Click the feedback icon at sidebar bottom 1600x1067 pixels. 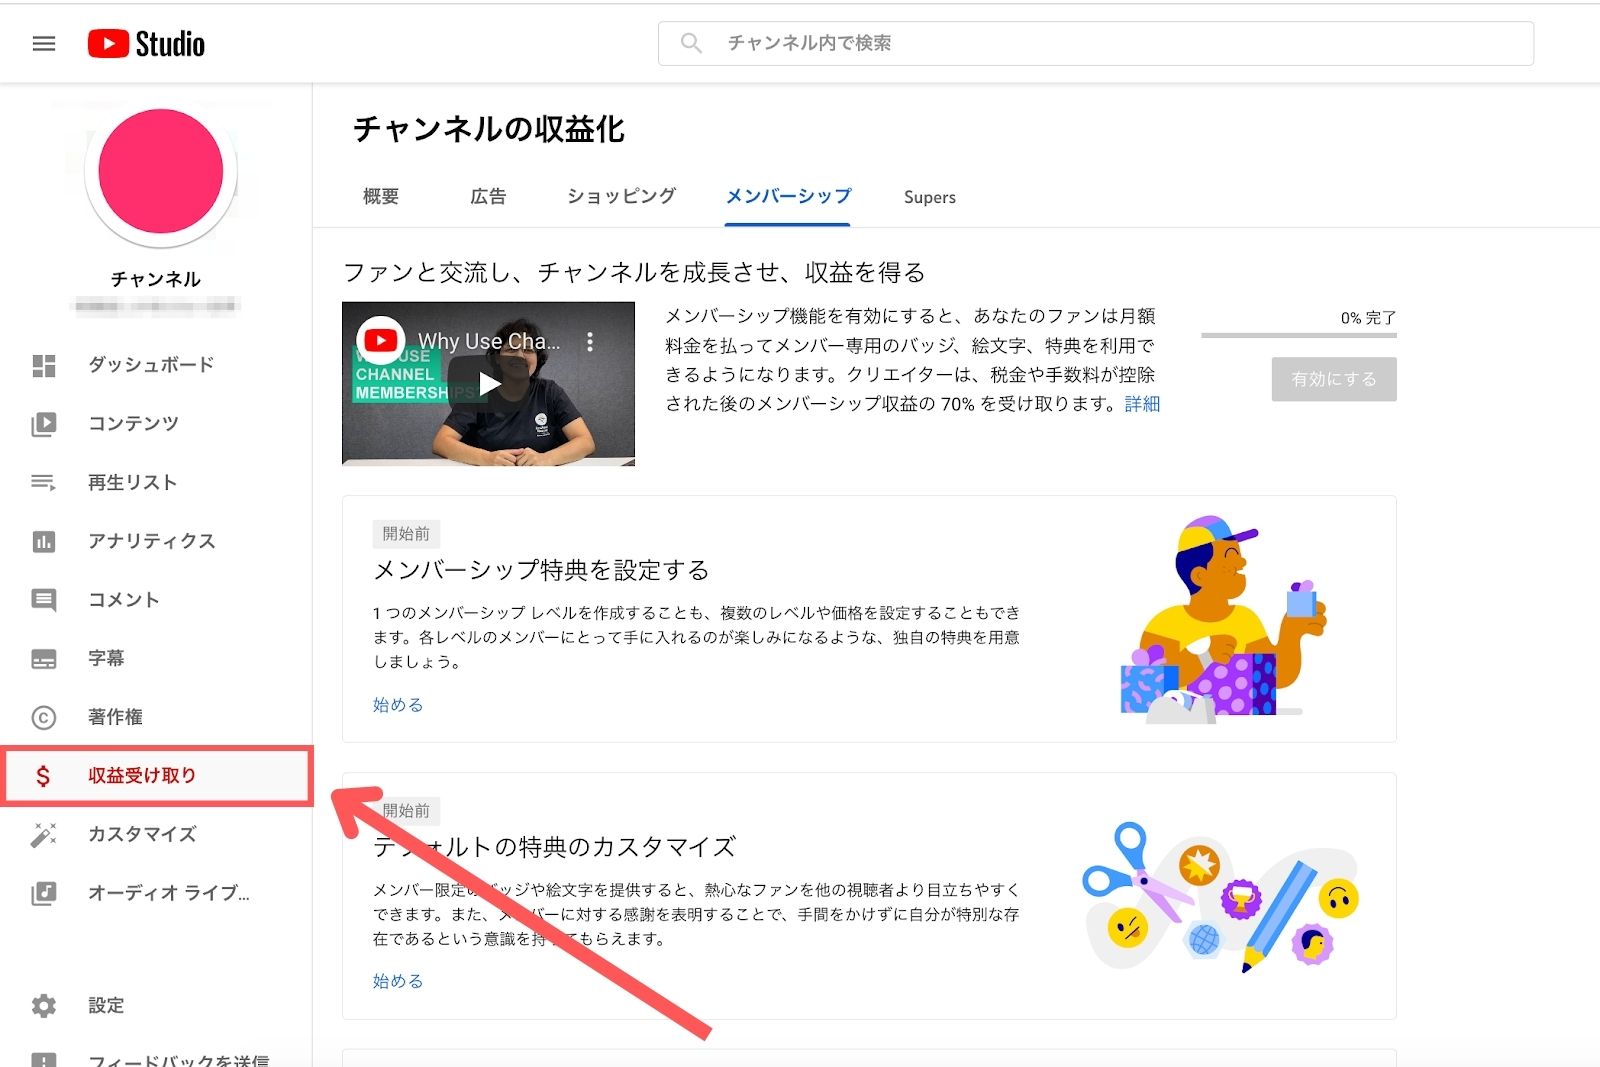point(44,1059)
